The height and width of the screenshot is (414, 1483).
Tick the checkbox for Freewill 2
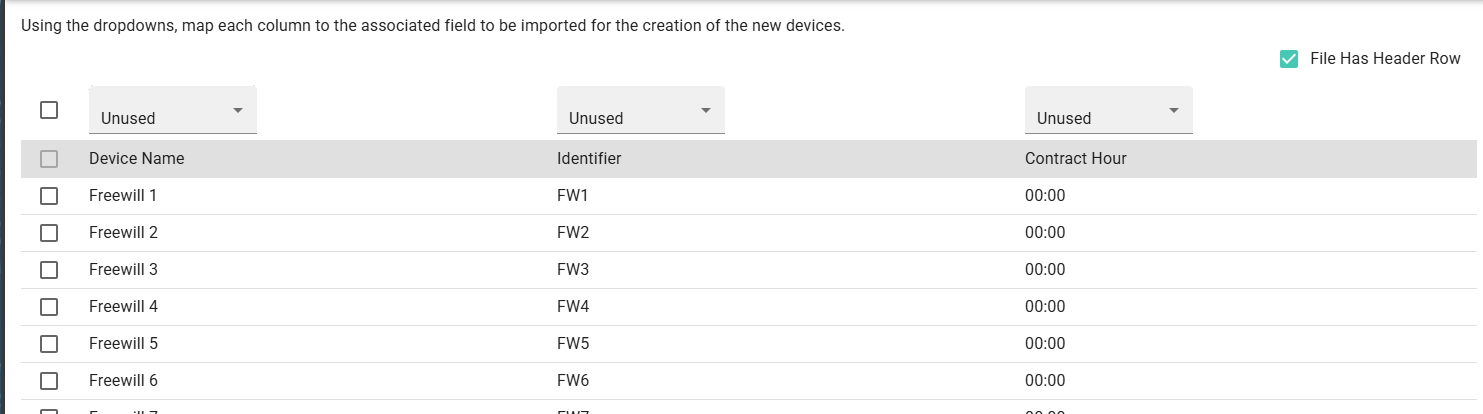click(49, 233)
